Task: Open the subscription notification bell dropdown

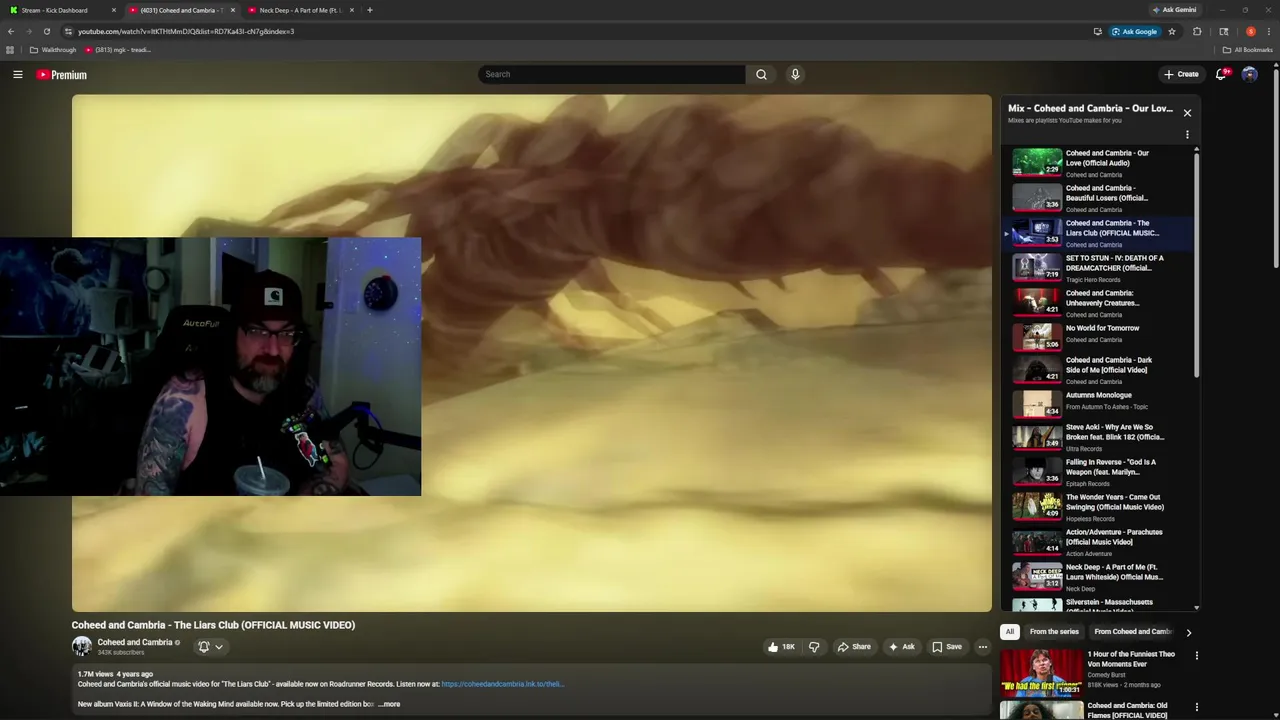Action: 210,647
